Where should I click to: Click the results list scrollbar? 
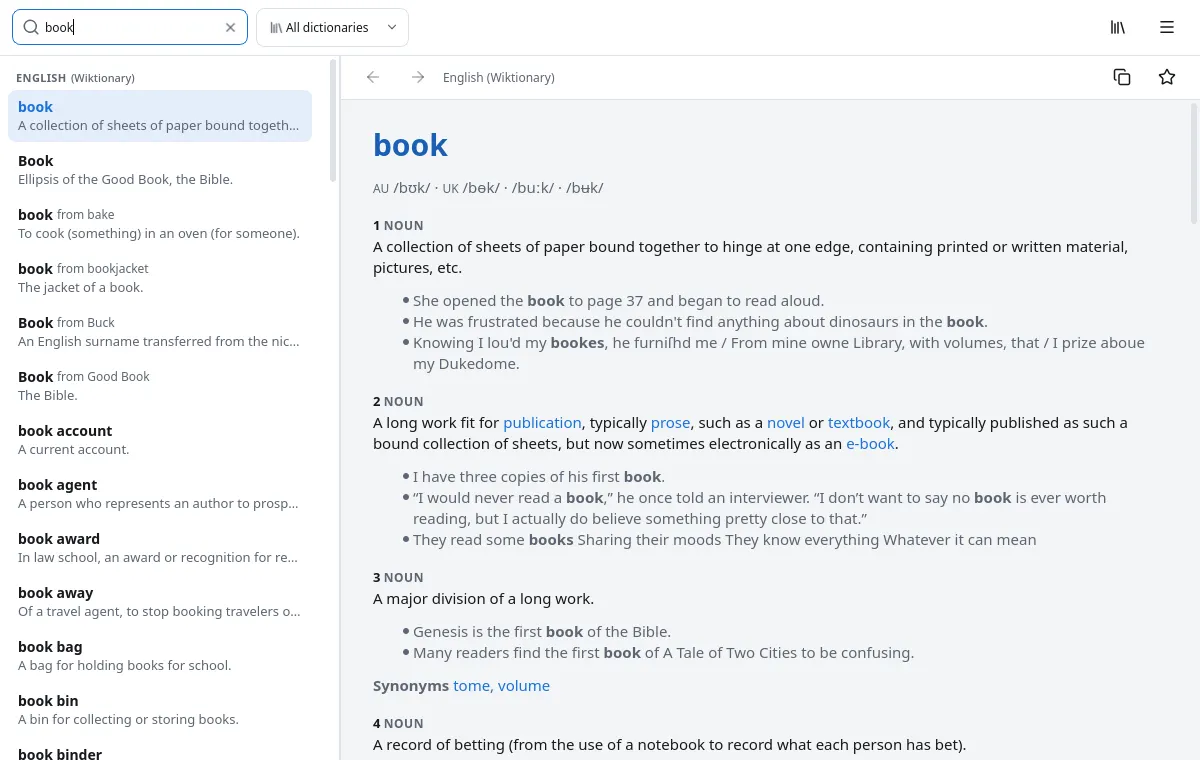[334, 120]
